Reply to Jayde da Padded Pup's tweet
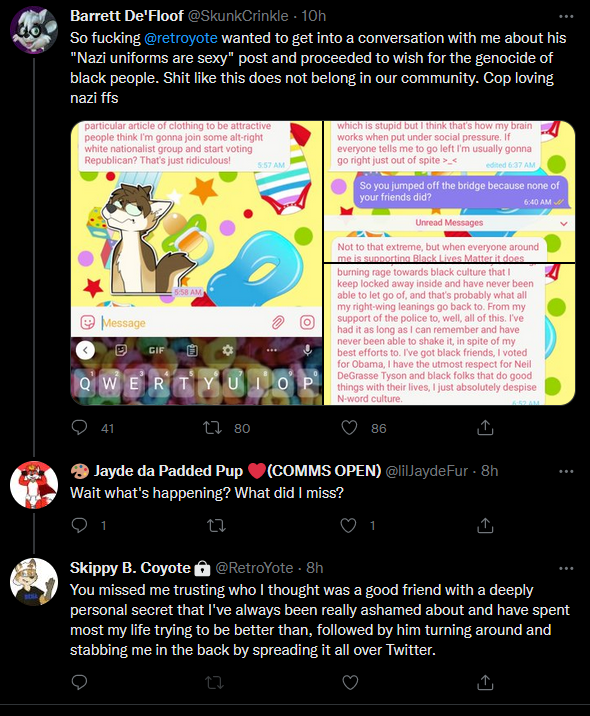The width and height of the screenshot is (590, 716). click(x=79, y=526)
